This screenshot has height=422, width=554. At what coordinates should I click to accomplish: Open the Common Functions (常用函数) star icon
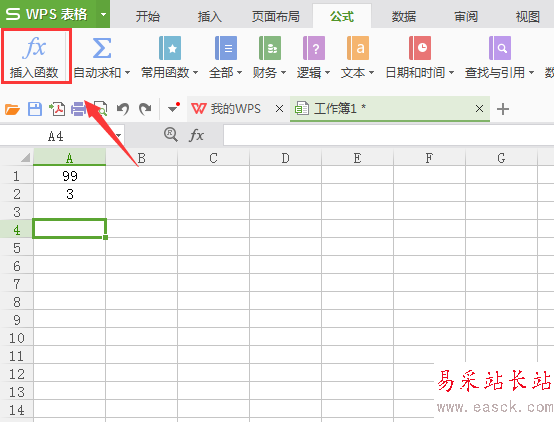click(170, 48)
